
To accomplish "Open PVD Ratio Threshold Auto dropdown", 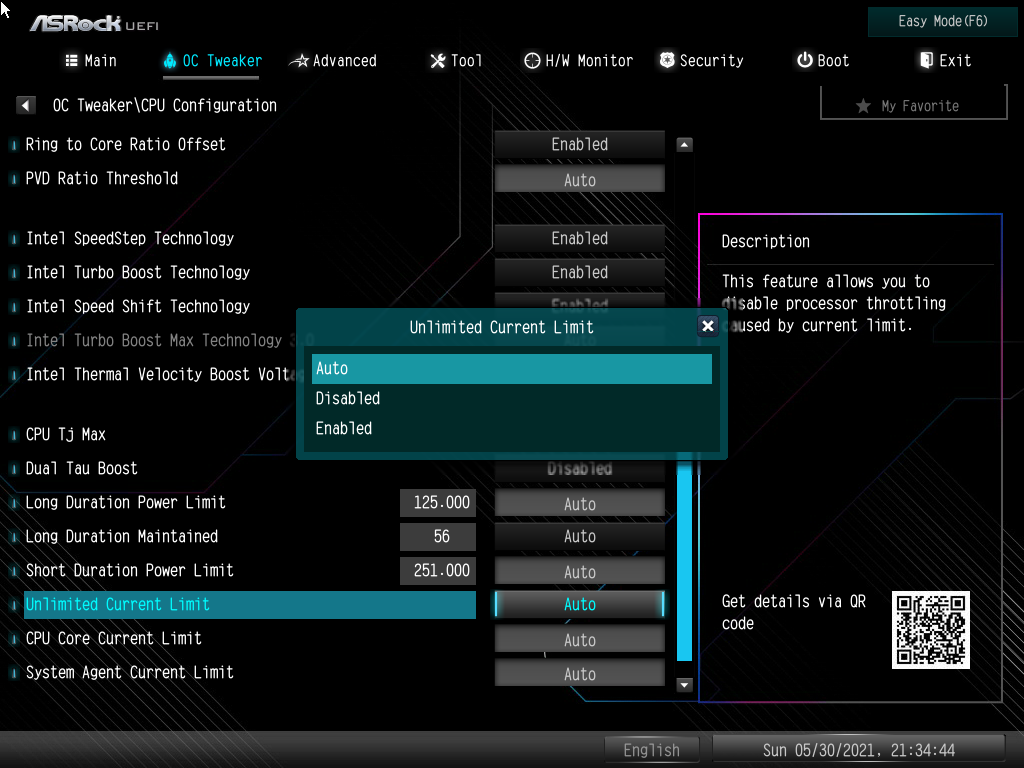I will point(579,179).
